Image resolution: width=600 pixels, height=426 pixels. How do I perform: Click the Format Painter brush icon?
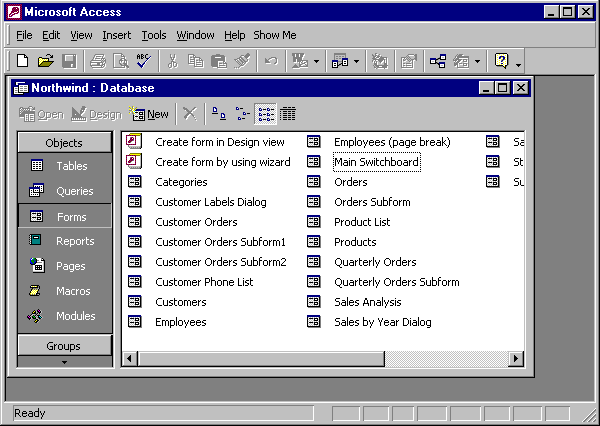[x=242, y=61]
